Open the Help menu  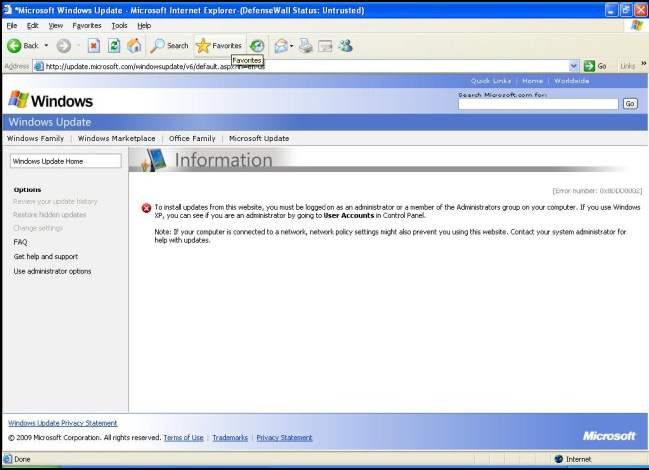[144, 26]
